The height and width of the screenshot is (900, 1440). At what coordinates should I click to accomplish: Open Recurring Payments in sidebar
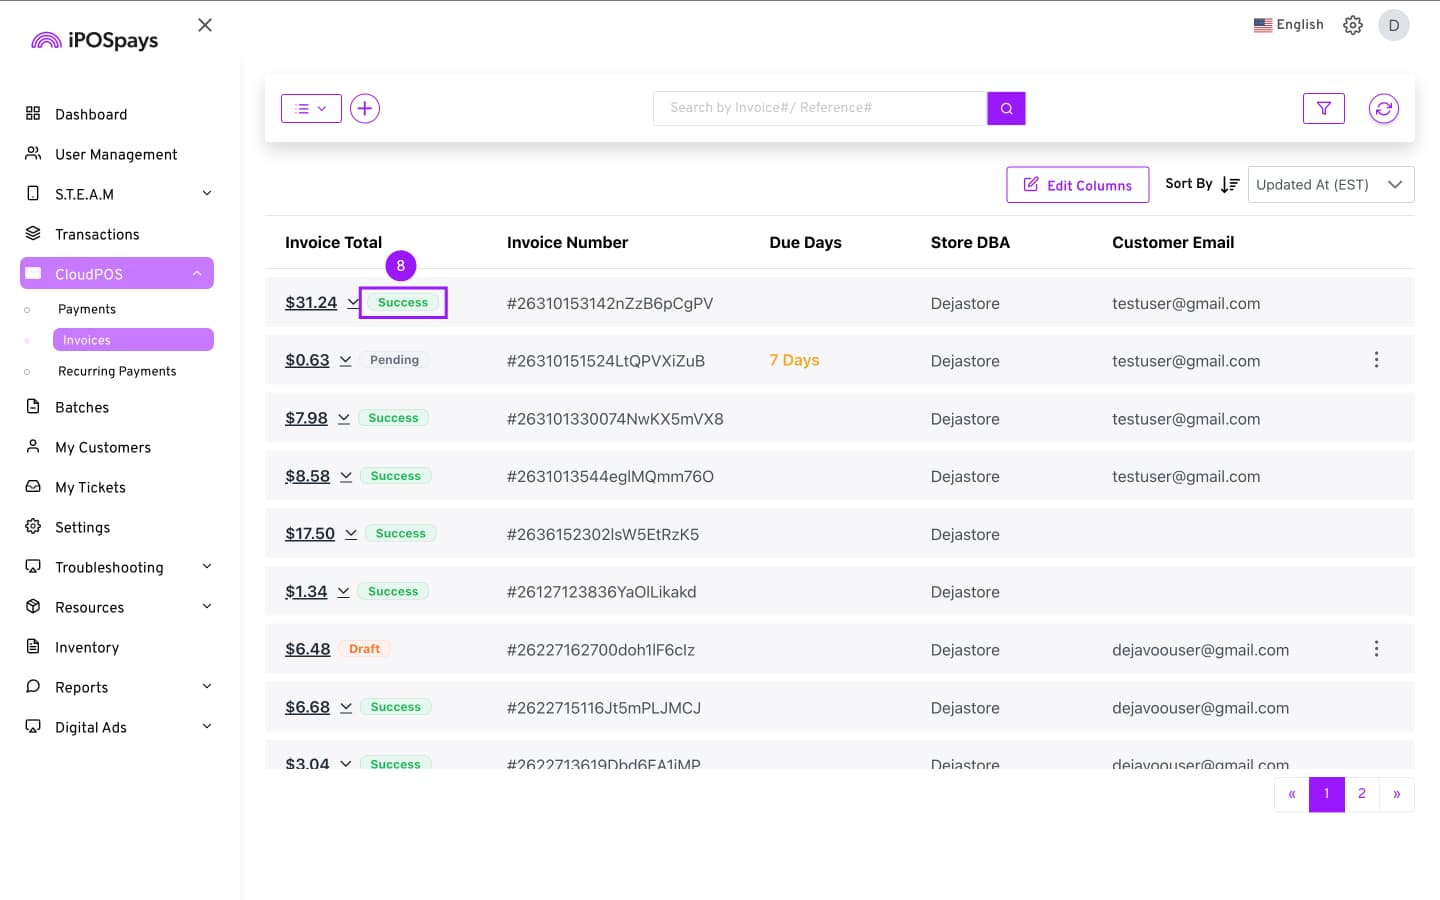117,371
